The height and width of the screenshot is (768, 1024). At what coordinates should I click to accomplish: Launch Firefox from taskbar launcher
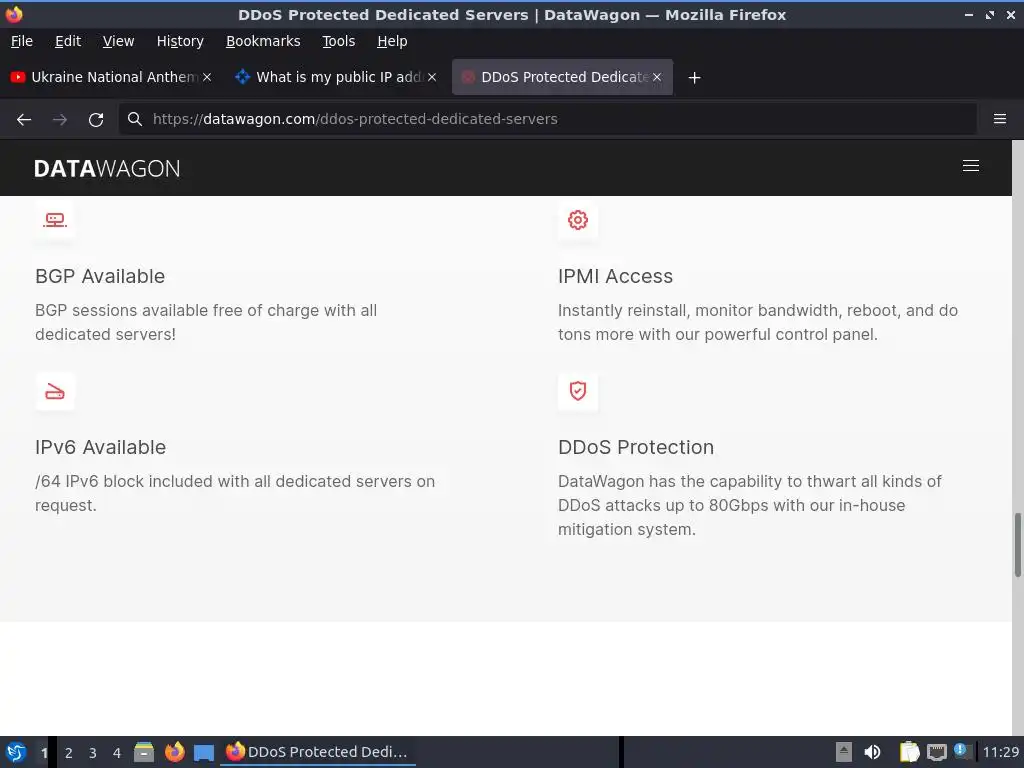click(174, 752)
